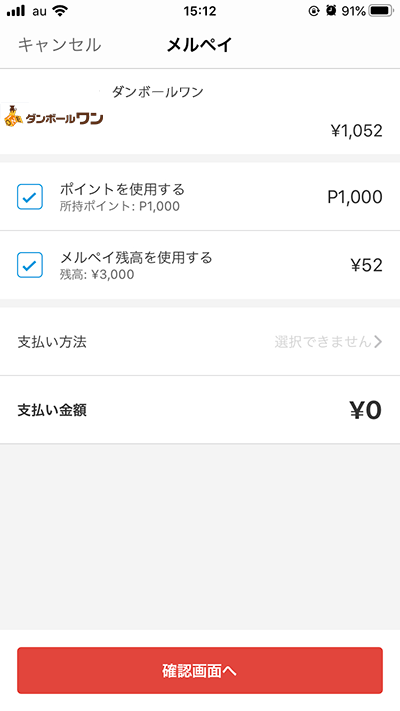The image size is (400, 711).
Task: Tap the battery indicator icon
Action: point(381,10)
